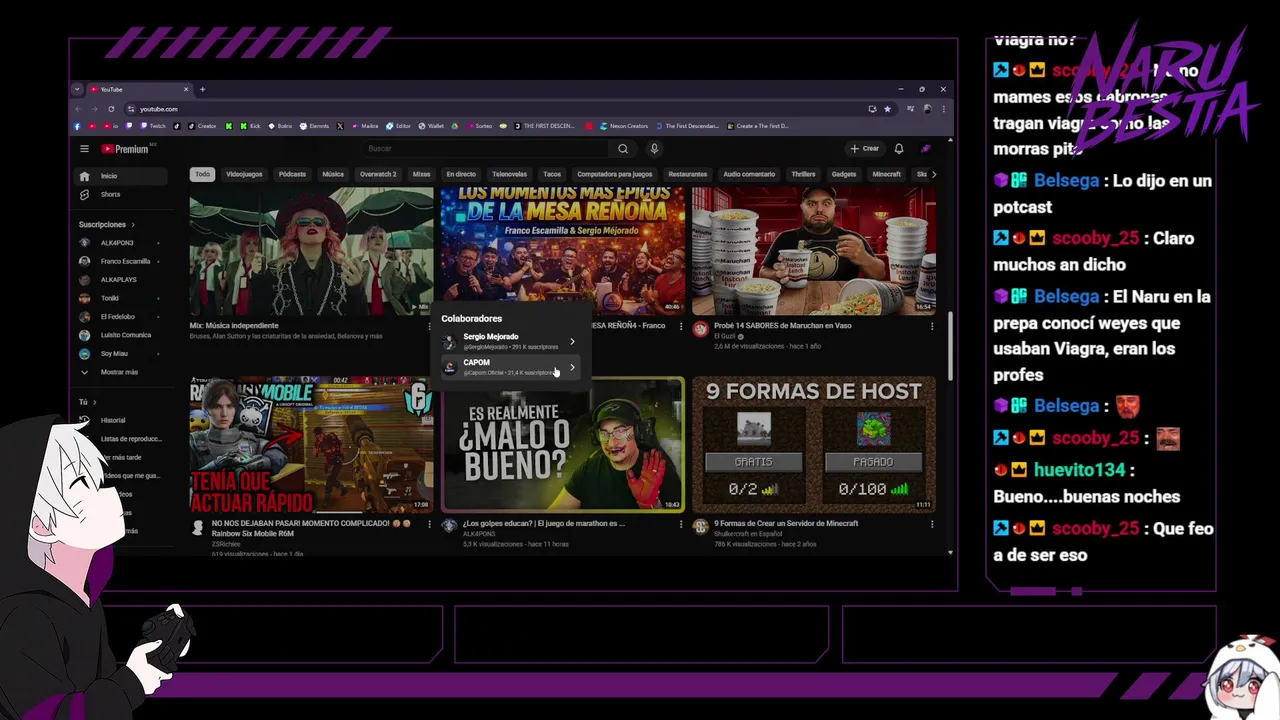Open the YouTube hamburger guide menu
Image resolution: width=1280 pixels, height=720 pixels.
click(x=84, y=149)
